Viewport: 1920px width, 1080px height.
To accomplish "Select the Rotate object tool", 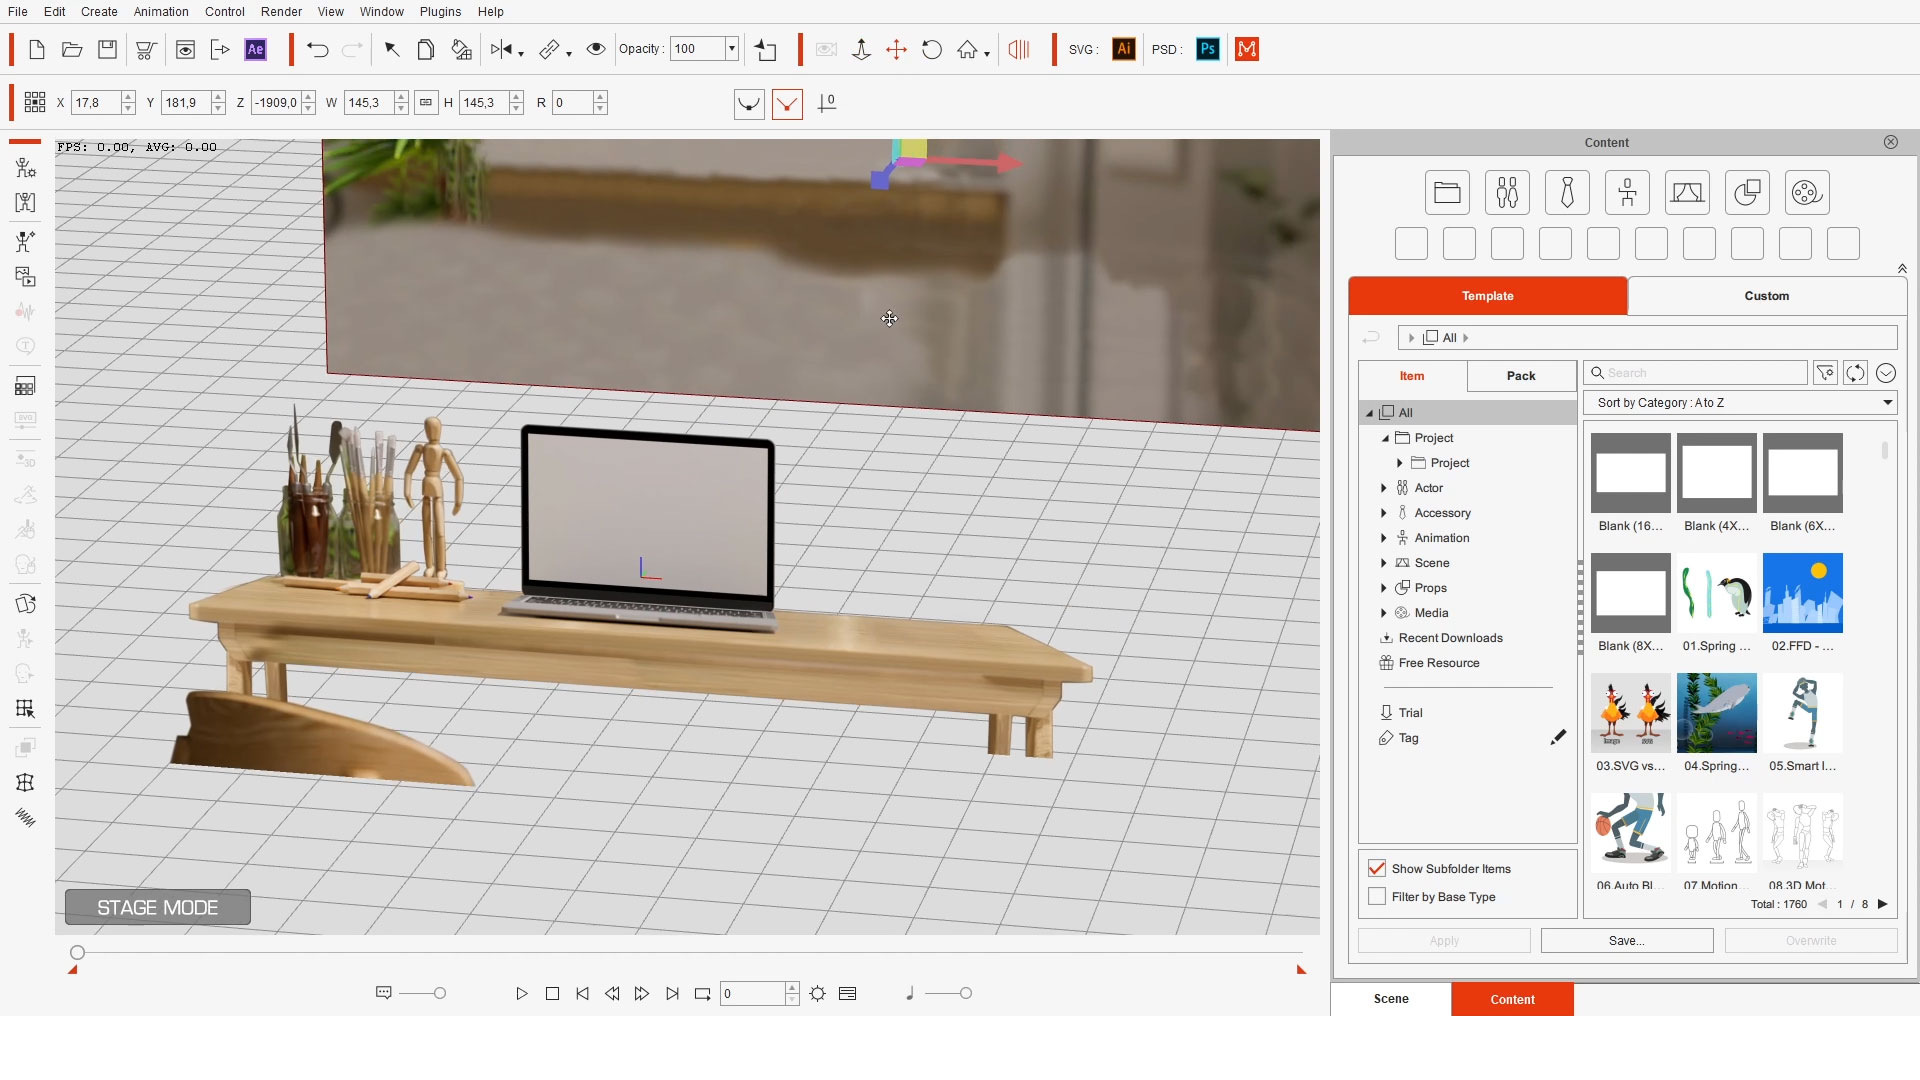I will tap(931, 49).
